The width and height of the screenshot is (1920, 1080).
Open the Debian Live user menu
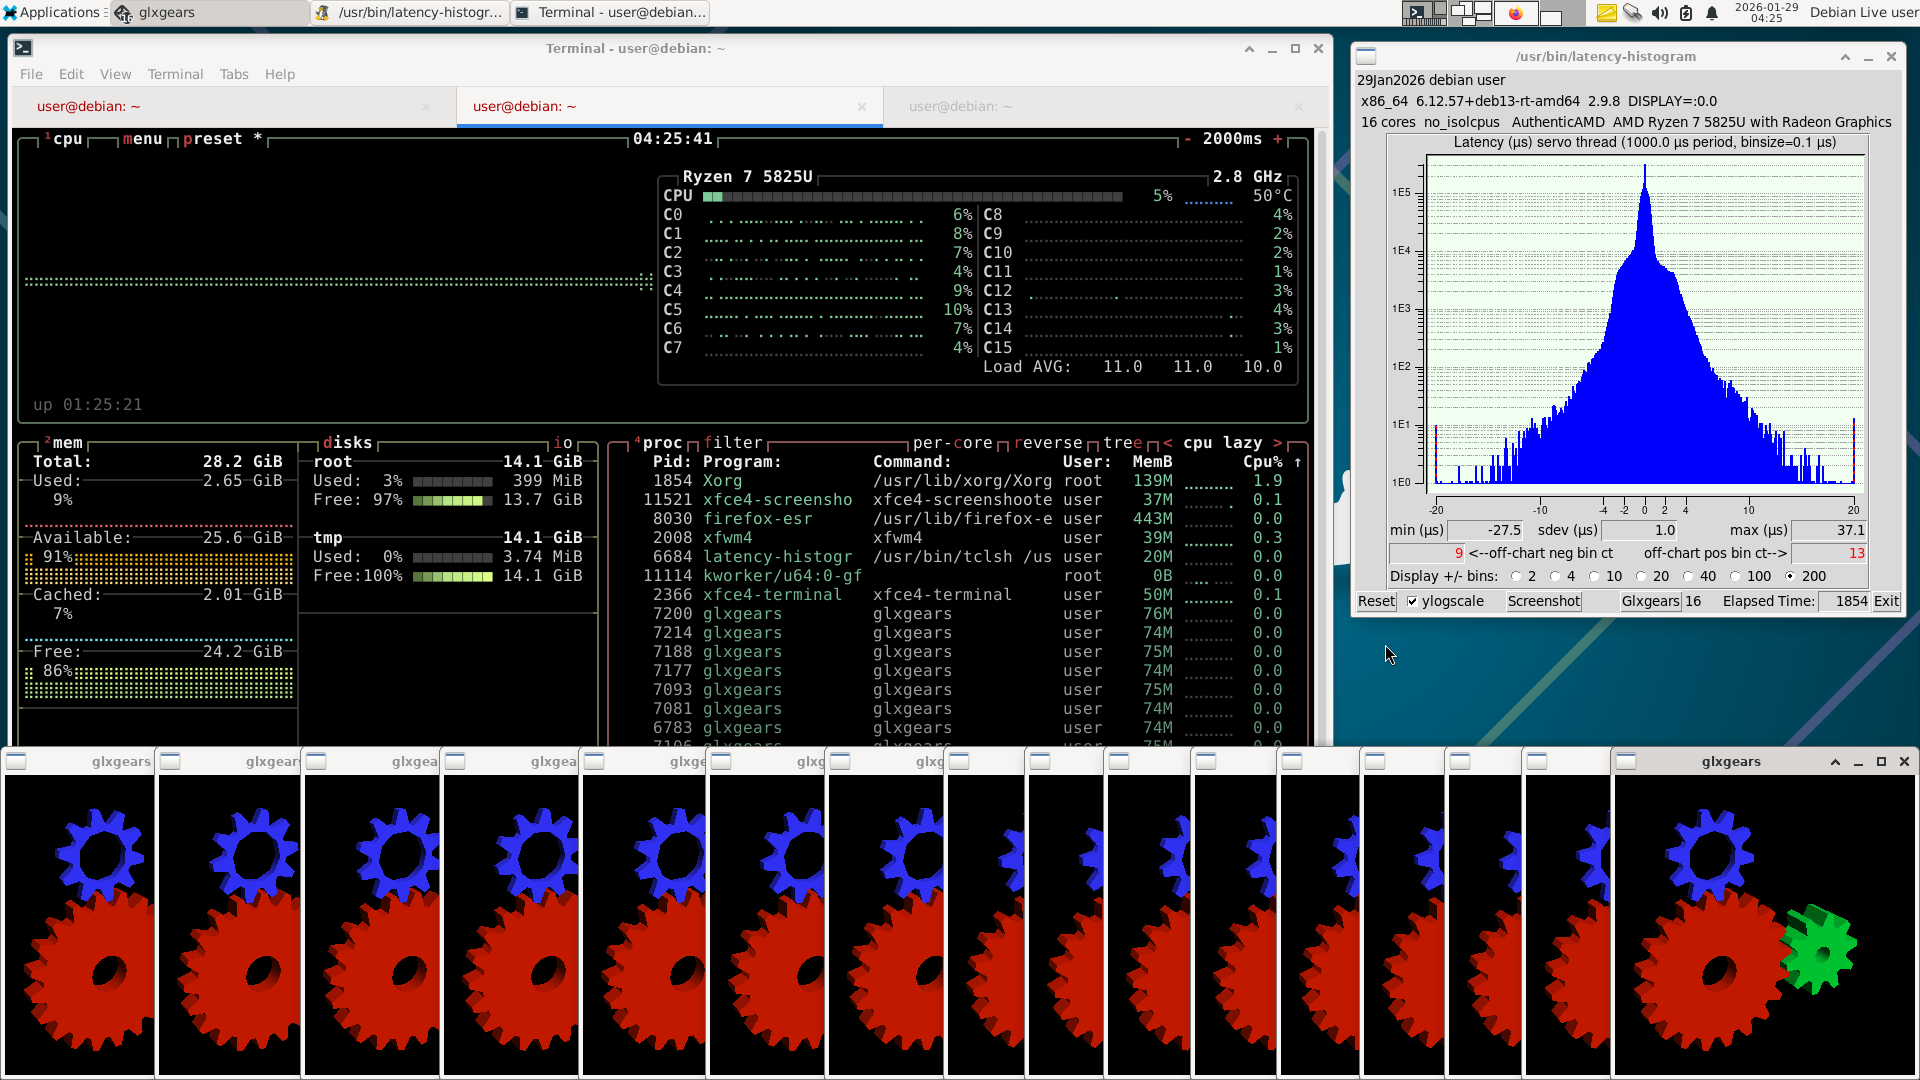click(x=1863, y=13)
